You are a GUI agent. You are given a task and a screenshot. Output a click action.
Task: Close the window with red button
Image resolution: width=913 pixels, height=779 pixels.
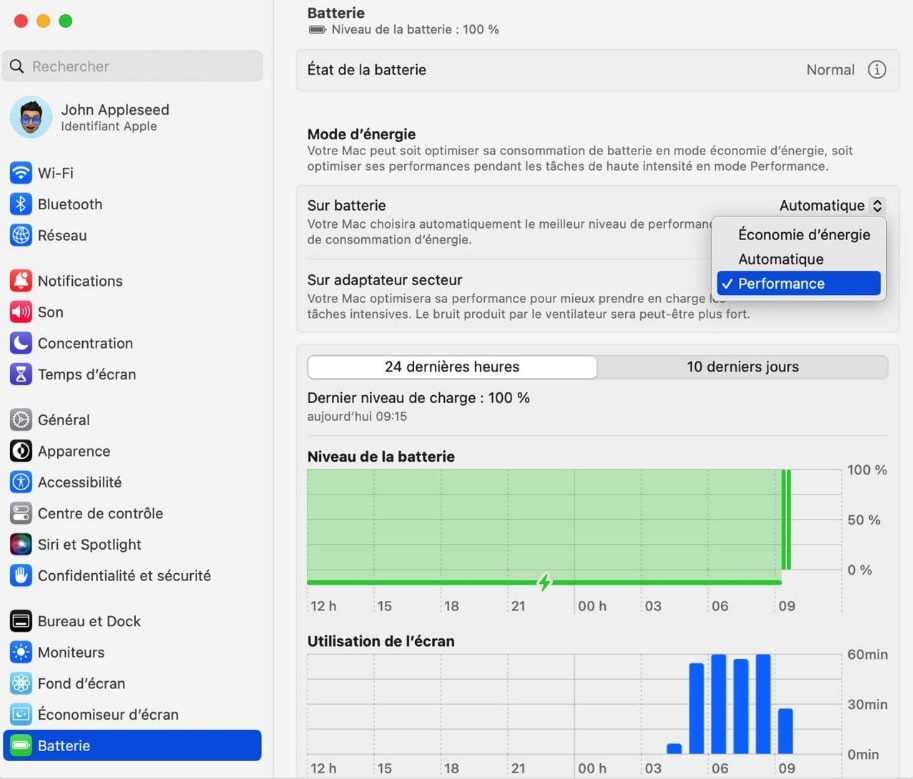click(x=21, y=21)
